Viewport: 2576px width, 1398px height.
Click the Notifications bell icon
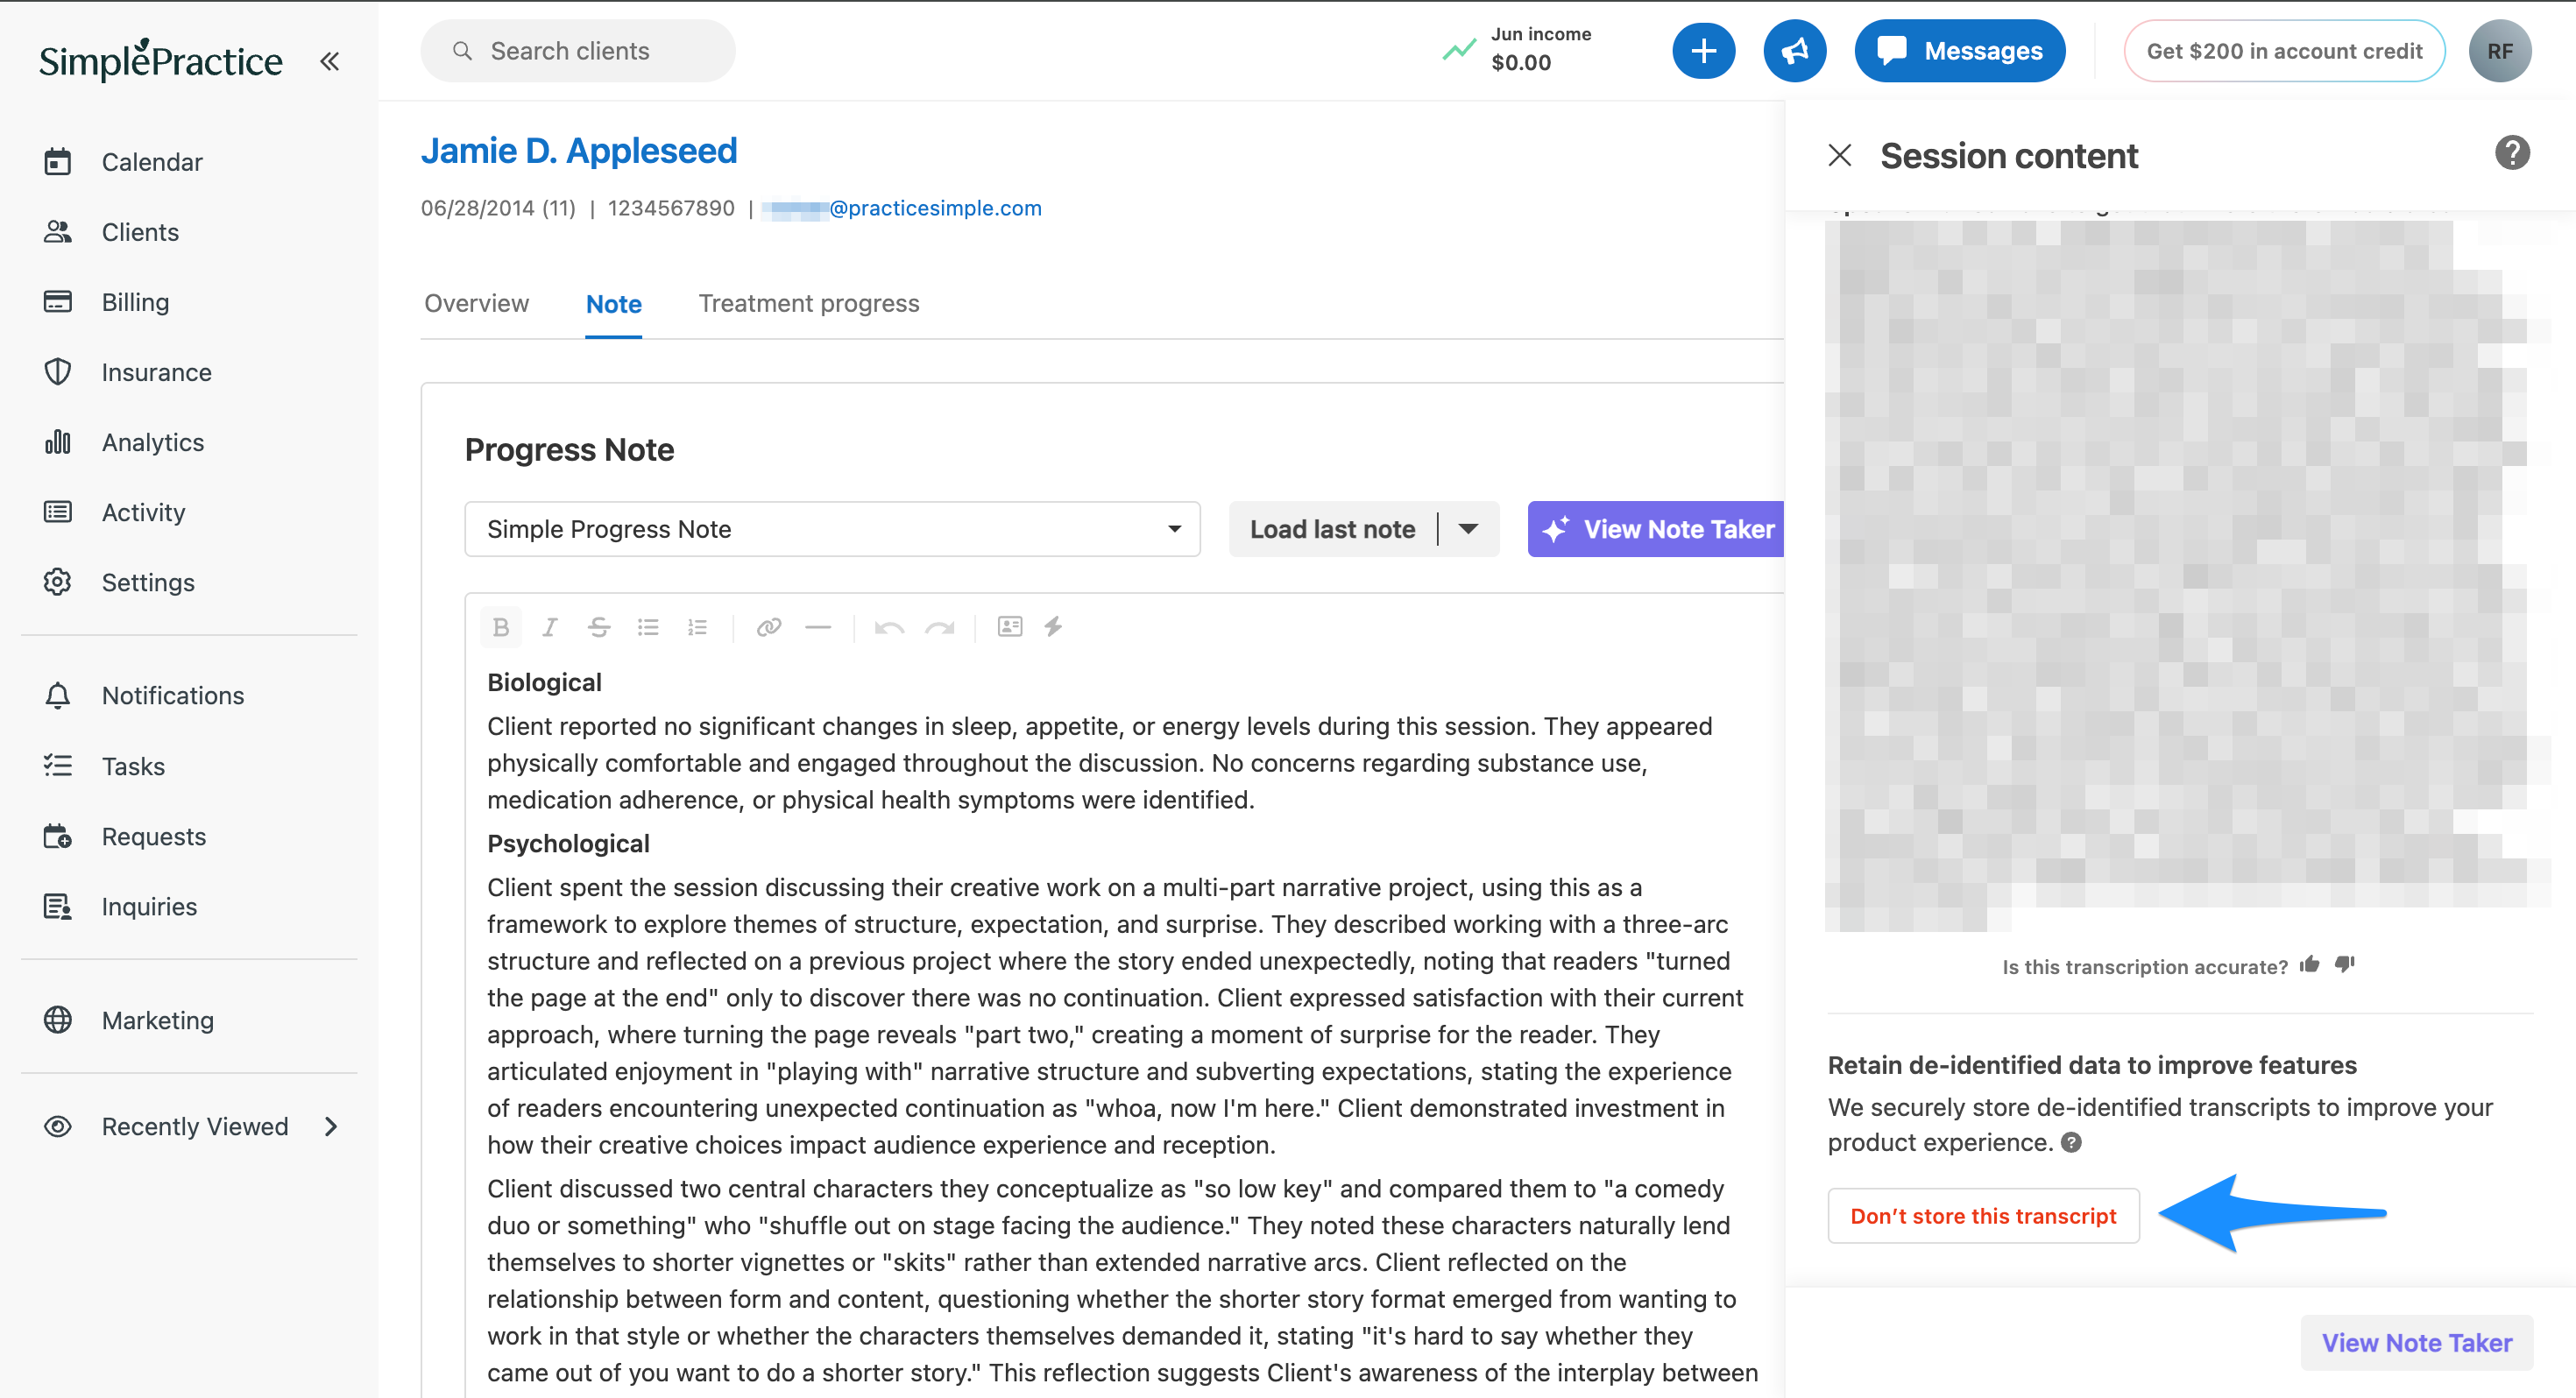click(58, 695)
